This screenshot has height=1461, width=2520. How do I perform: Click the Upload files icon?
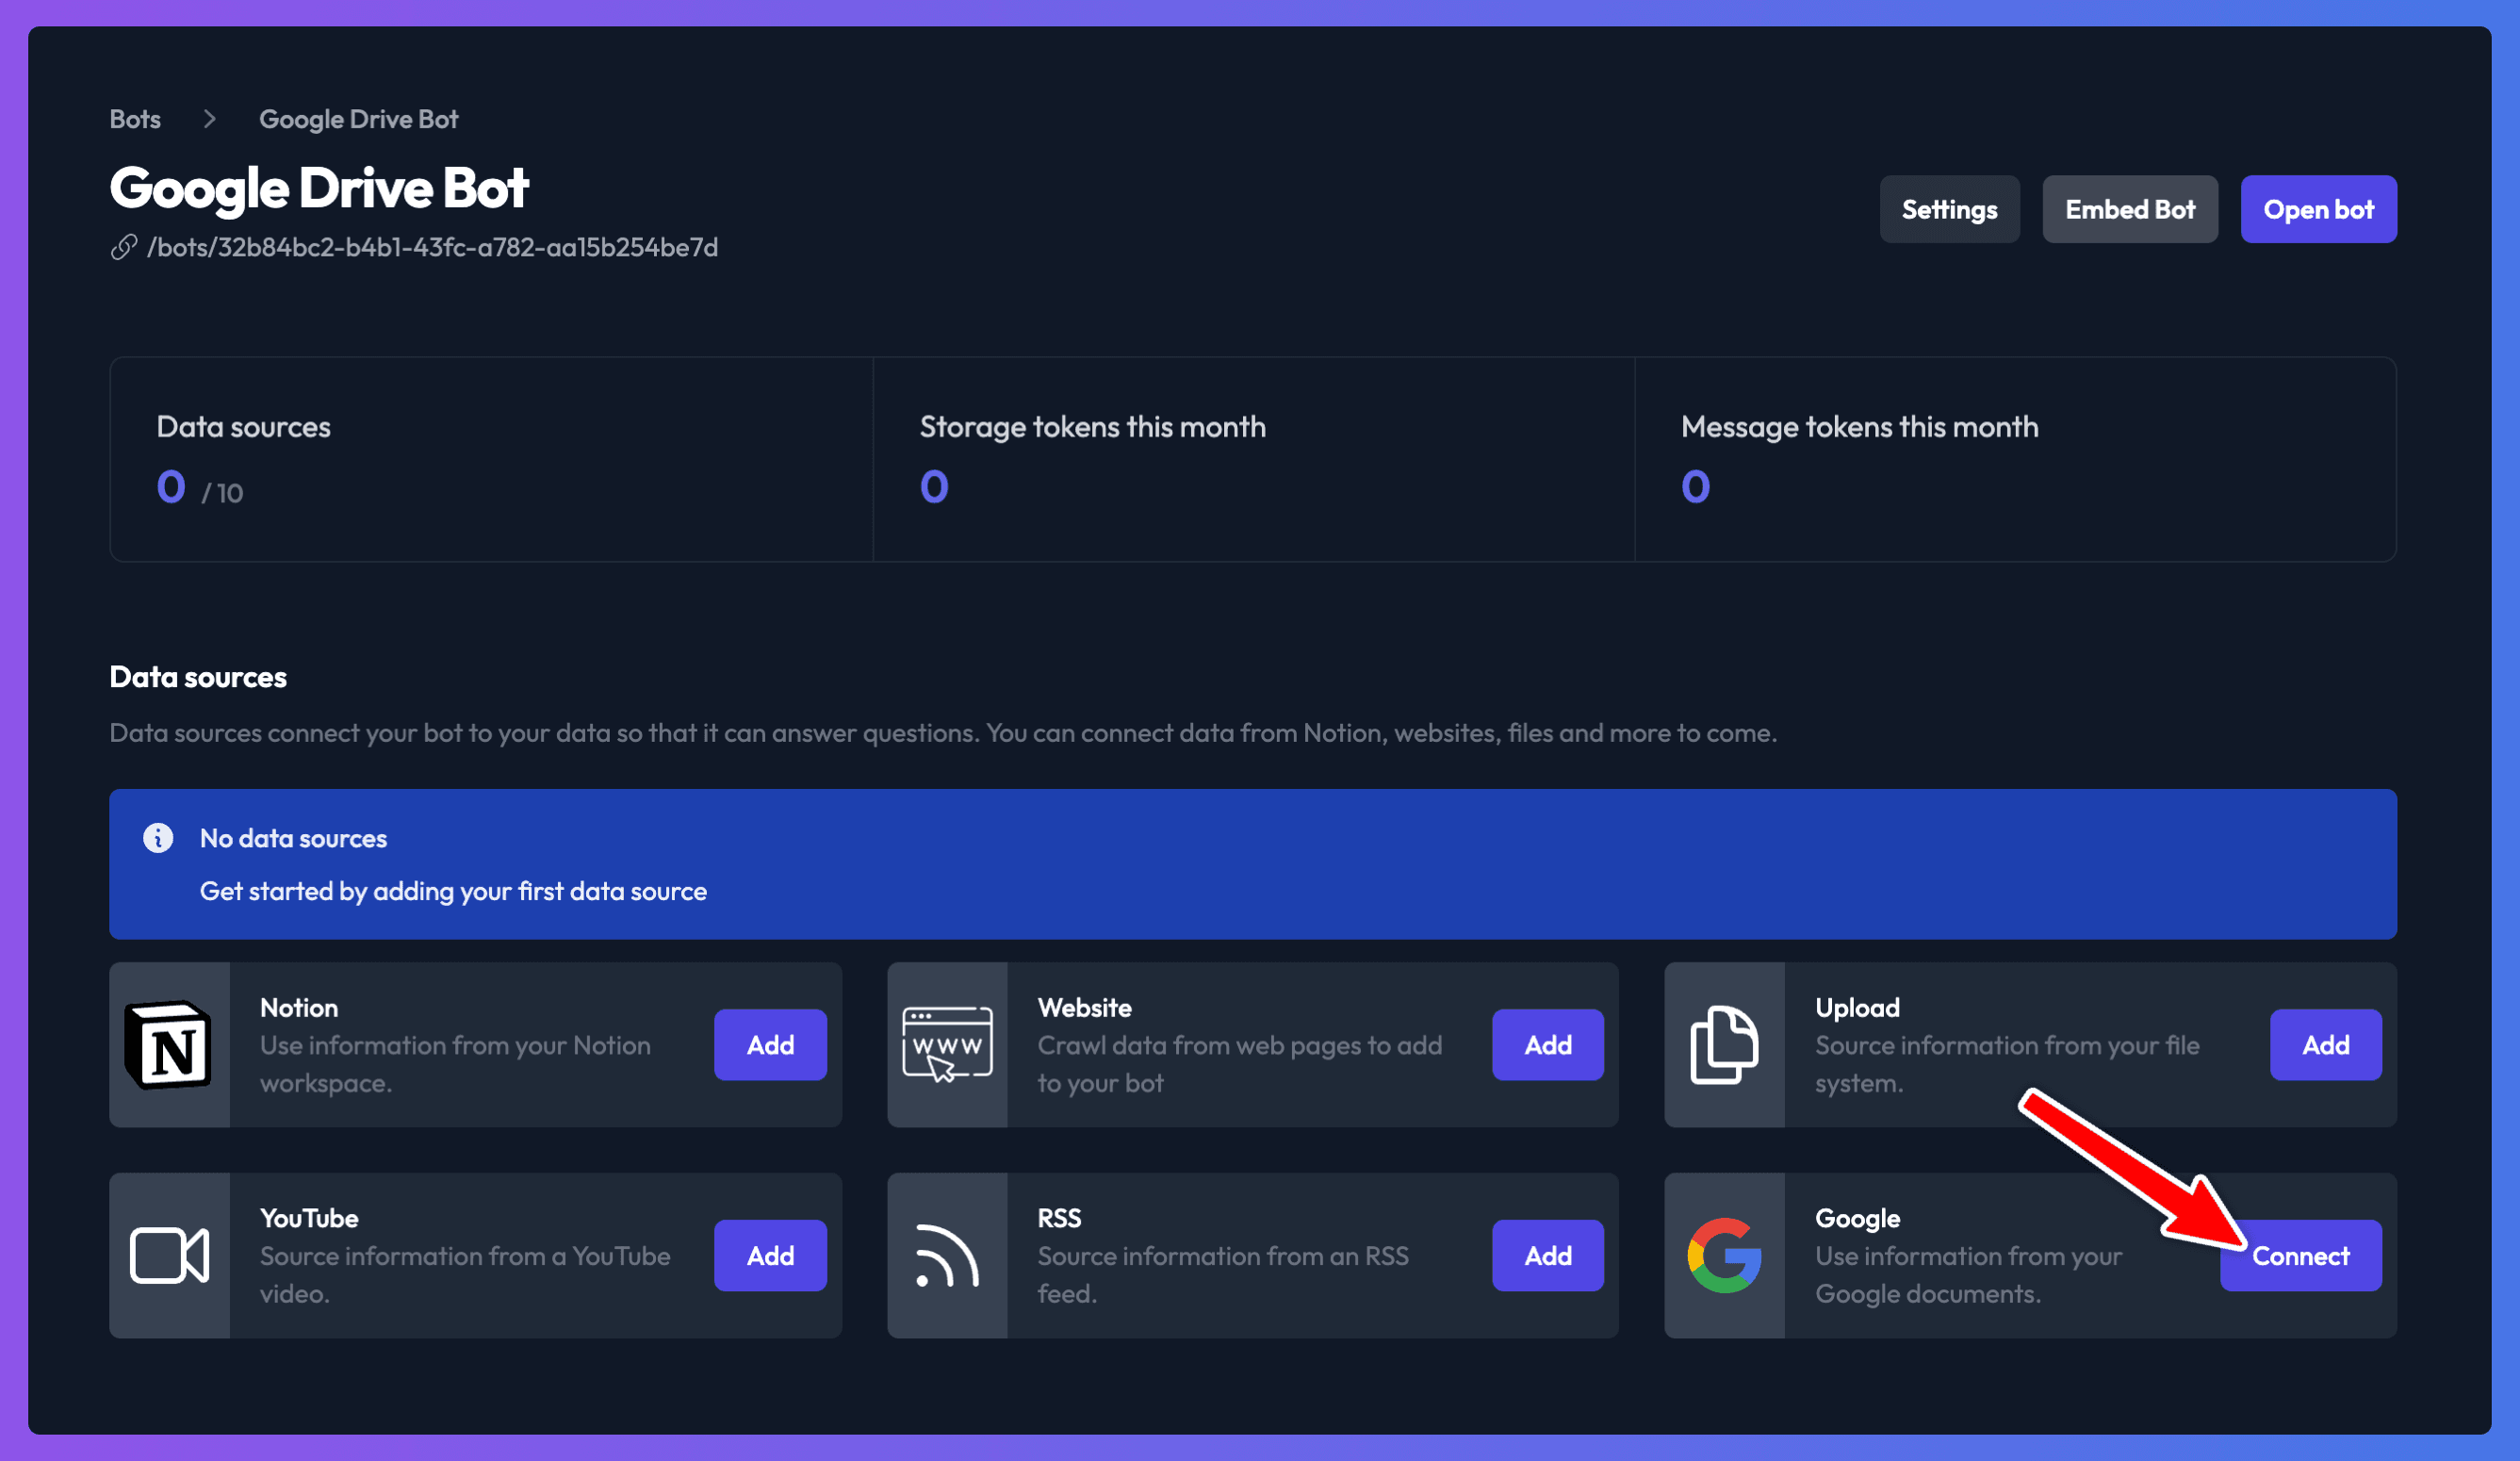click(1724, 1045)
